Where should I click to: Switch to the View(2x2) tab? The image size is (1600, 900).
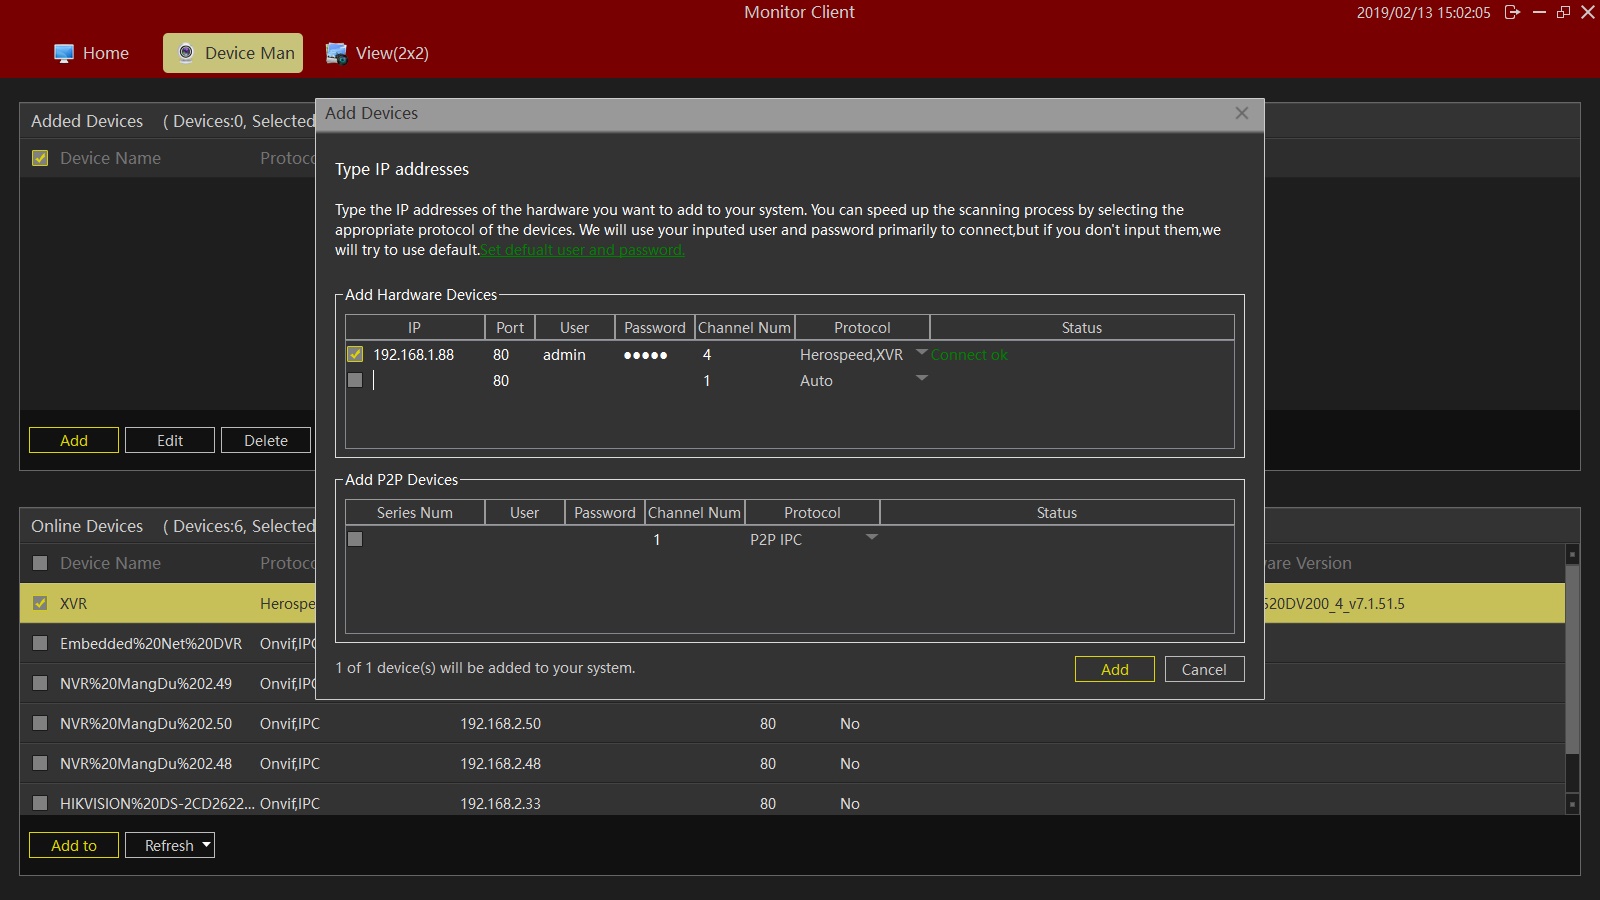391,54
